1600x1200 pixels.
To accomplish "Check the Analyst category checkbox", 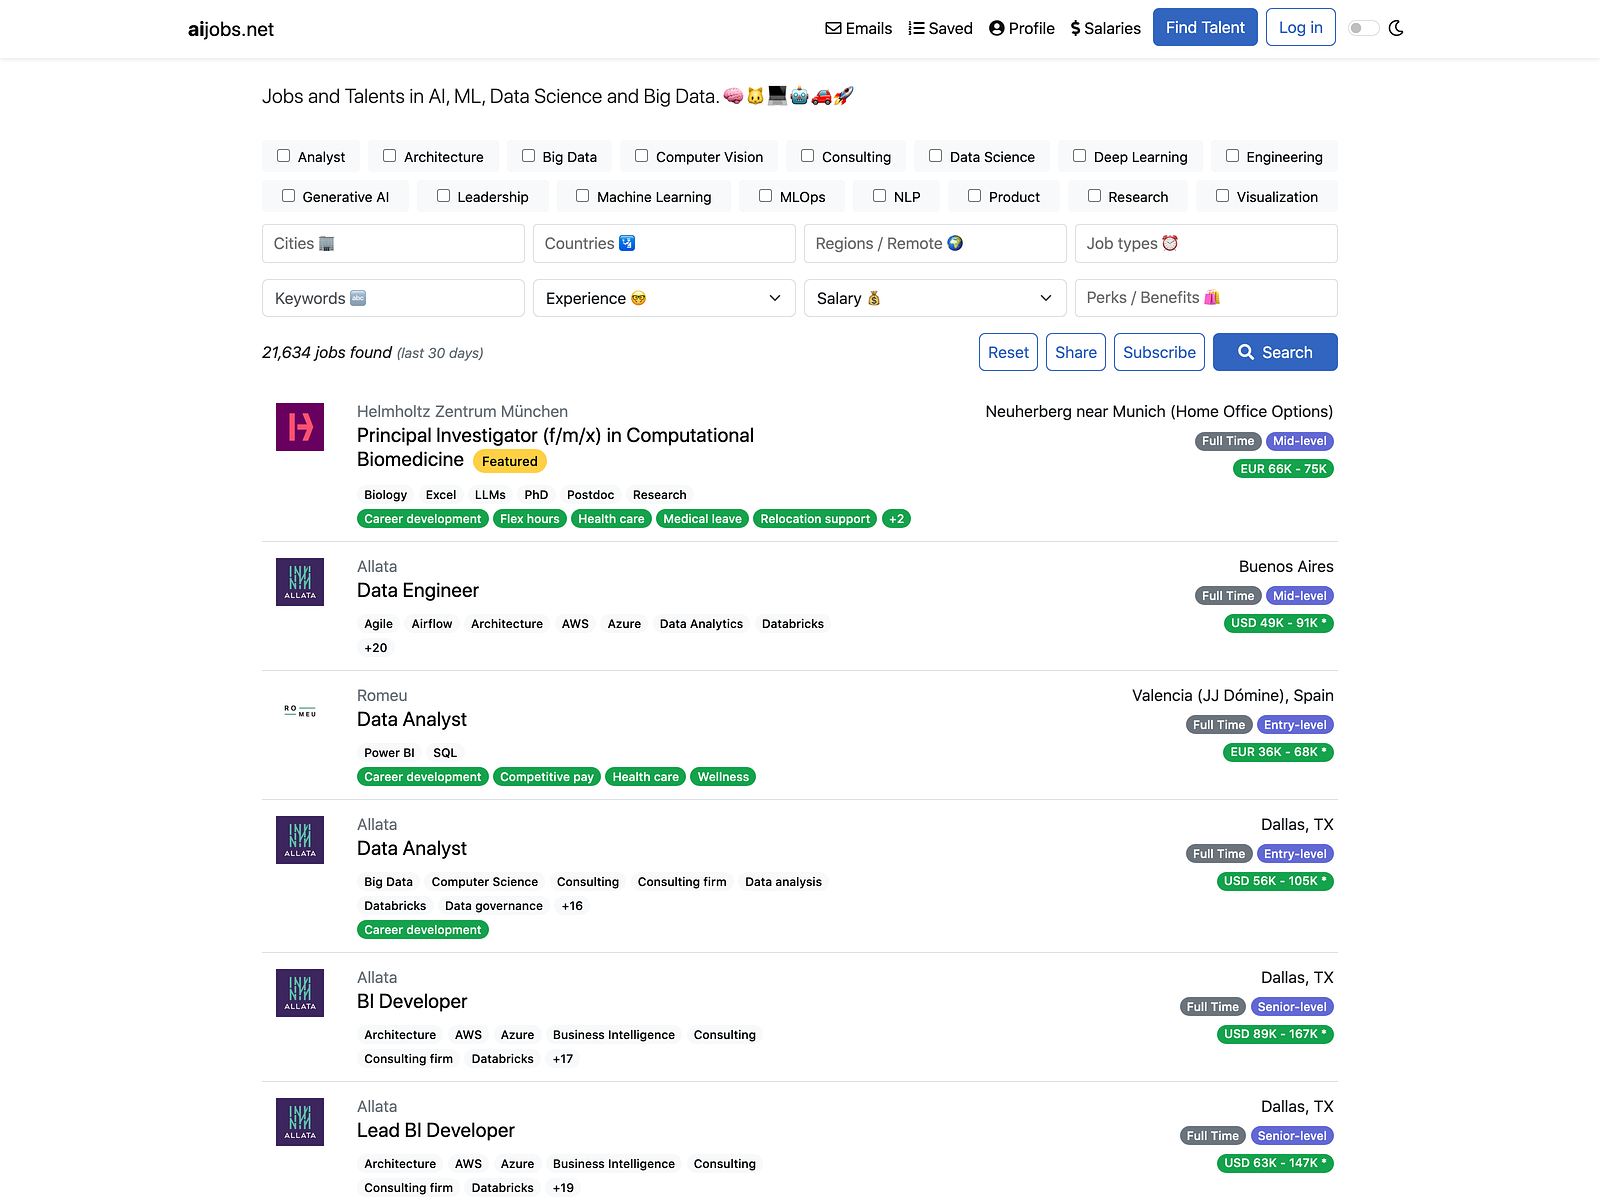I will [x=284, y=156].
